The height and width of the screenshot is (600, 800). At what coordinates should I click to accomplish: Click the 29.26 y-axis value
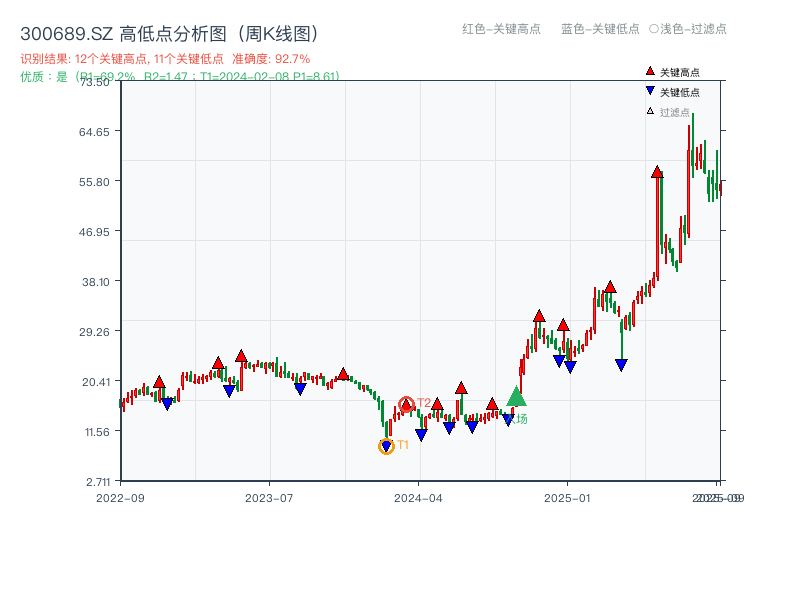tap(94, 332)
